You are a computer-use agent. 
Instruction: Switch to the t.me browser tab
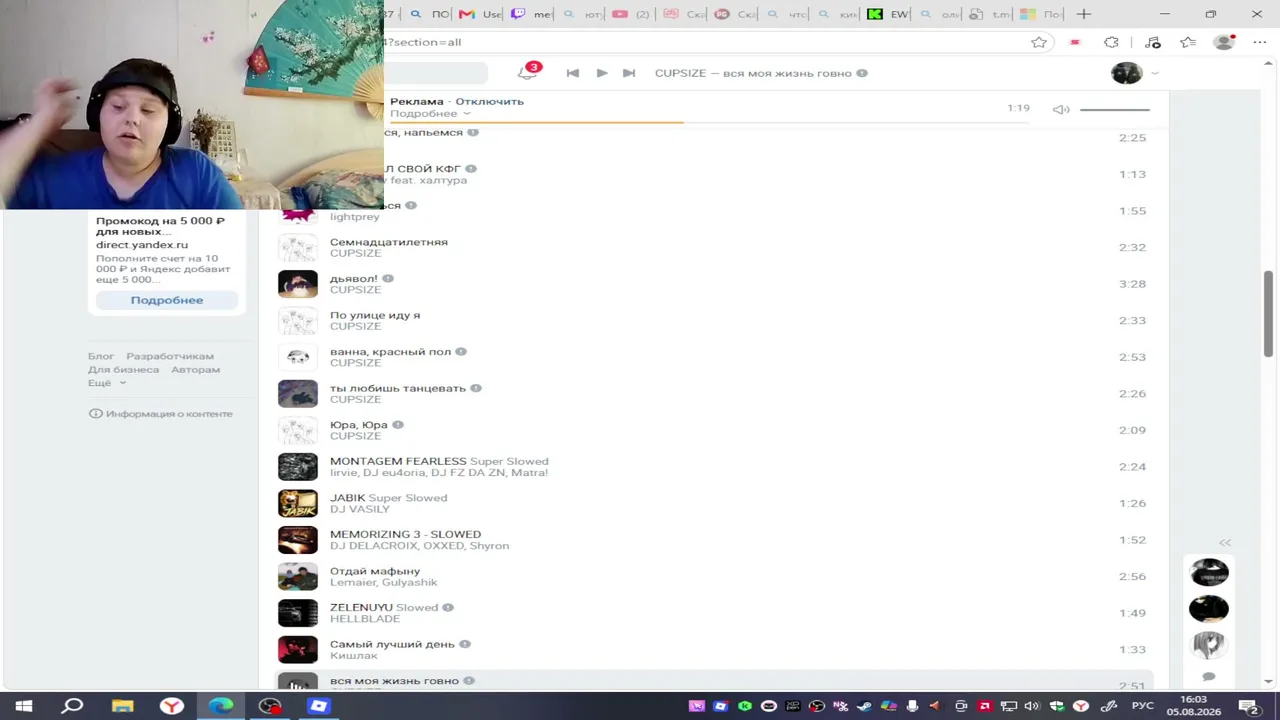pyautogui.click(x=989, y=14)
